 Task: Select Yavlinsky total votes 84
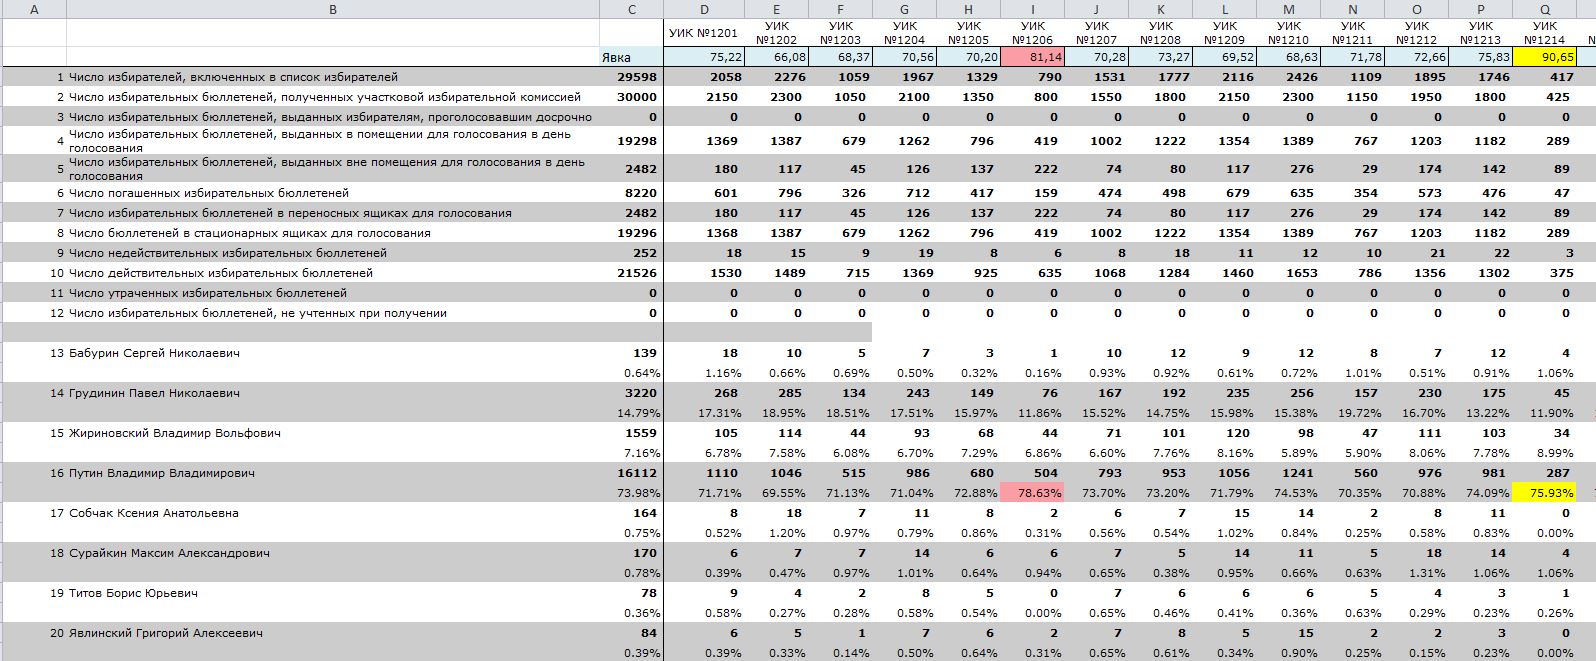pos(631,633)
